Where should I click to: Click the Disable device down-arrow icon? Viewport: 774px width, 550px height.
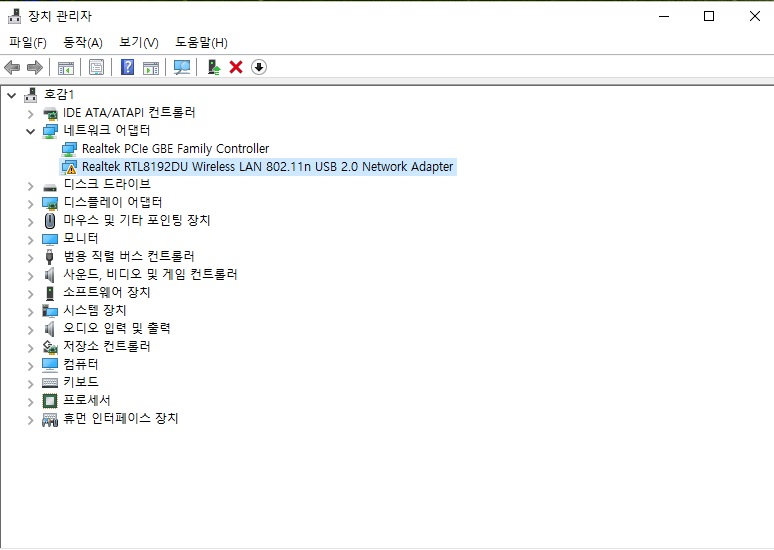click(259, 67)
